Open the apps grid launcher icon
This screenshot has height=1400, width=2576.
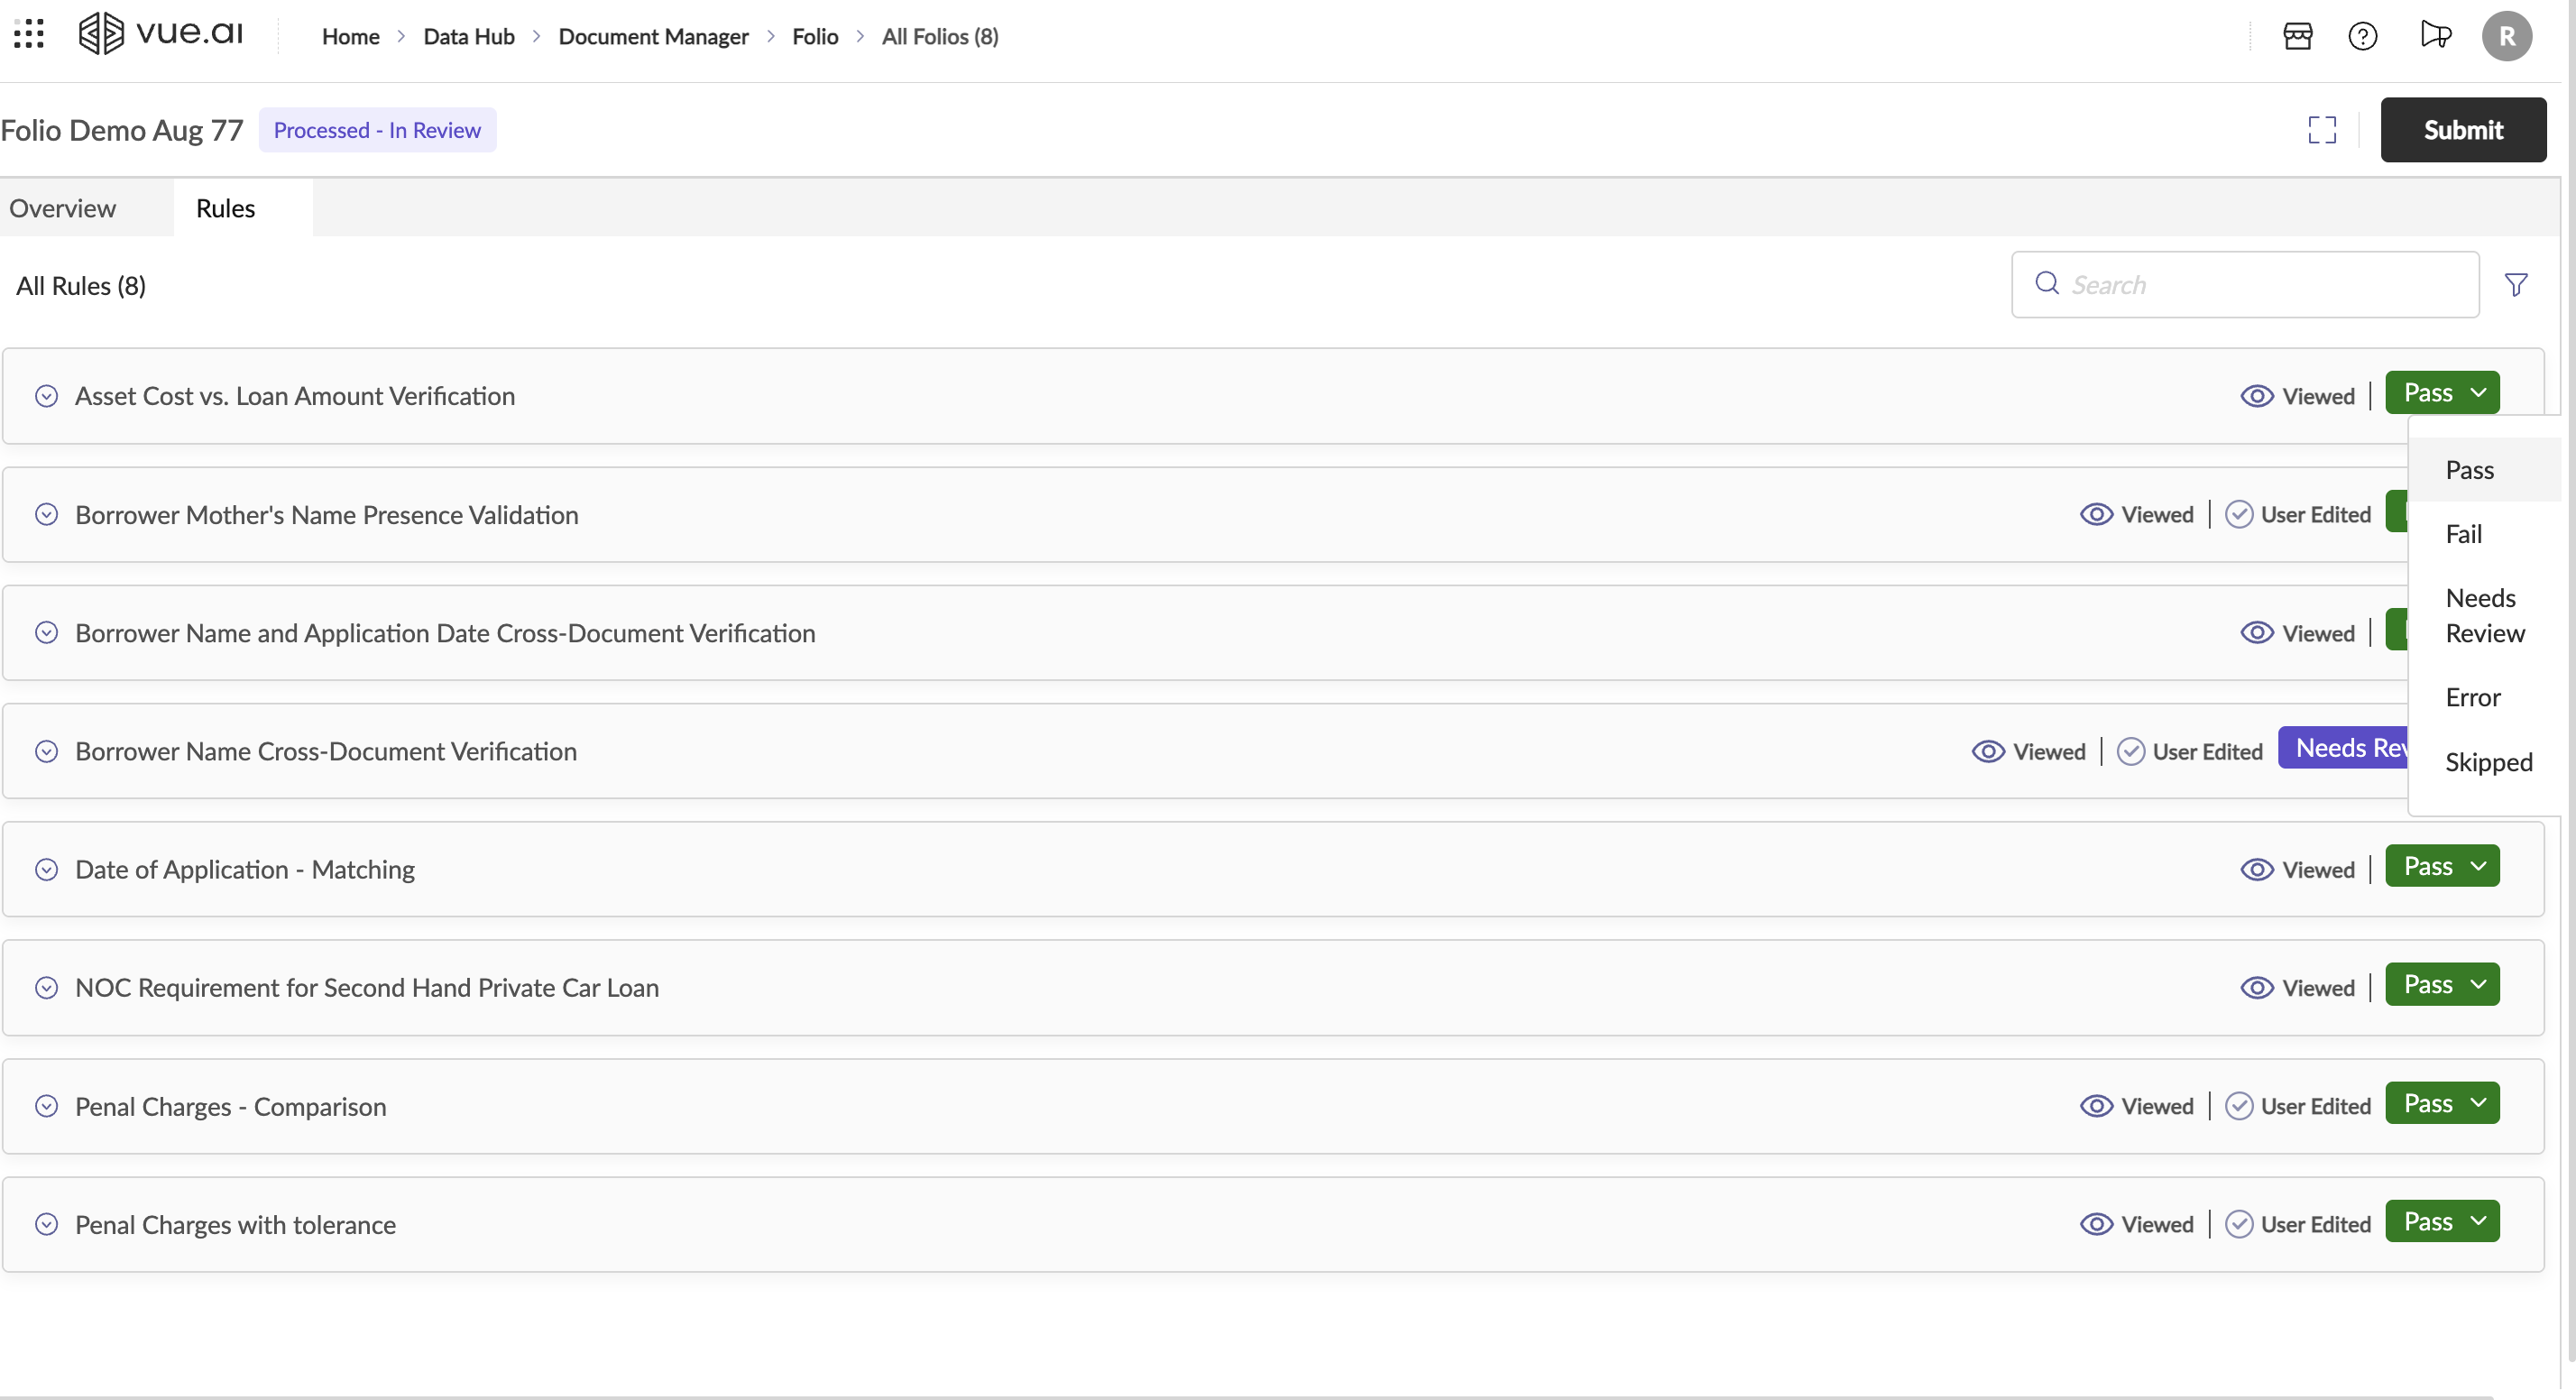tap(29, 34)
